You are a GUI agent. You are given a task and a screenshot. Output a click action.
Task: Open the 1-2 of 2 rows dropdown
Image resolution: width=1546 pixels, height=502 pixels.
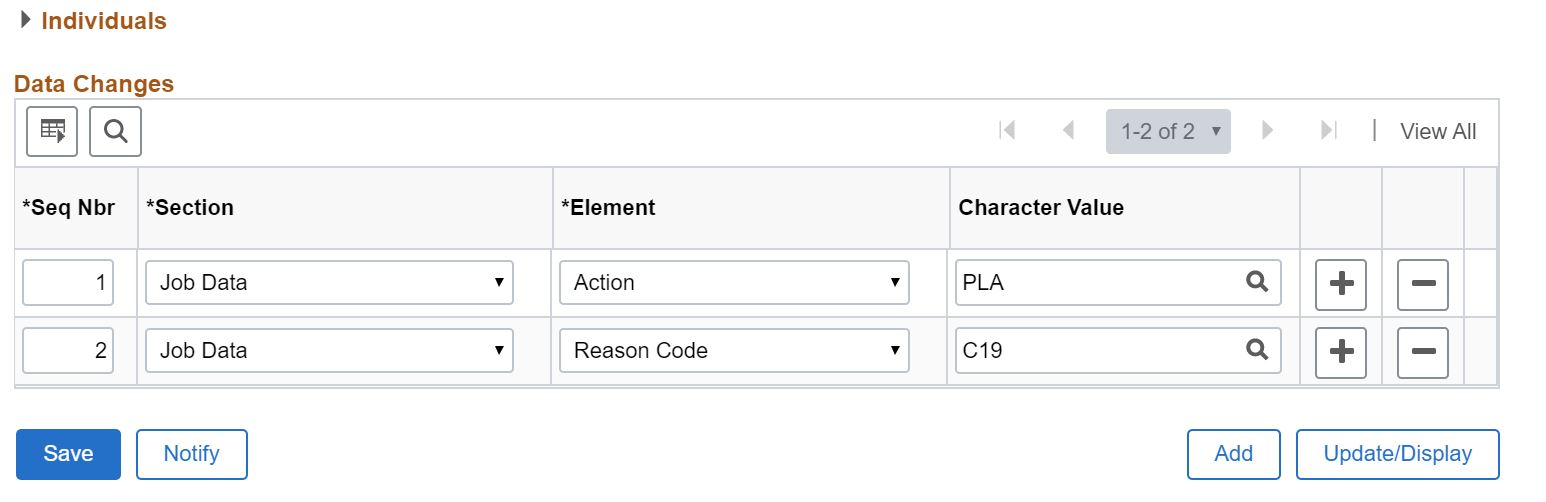[x=1168, y=131]
